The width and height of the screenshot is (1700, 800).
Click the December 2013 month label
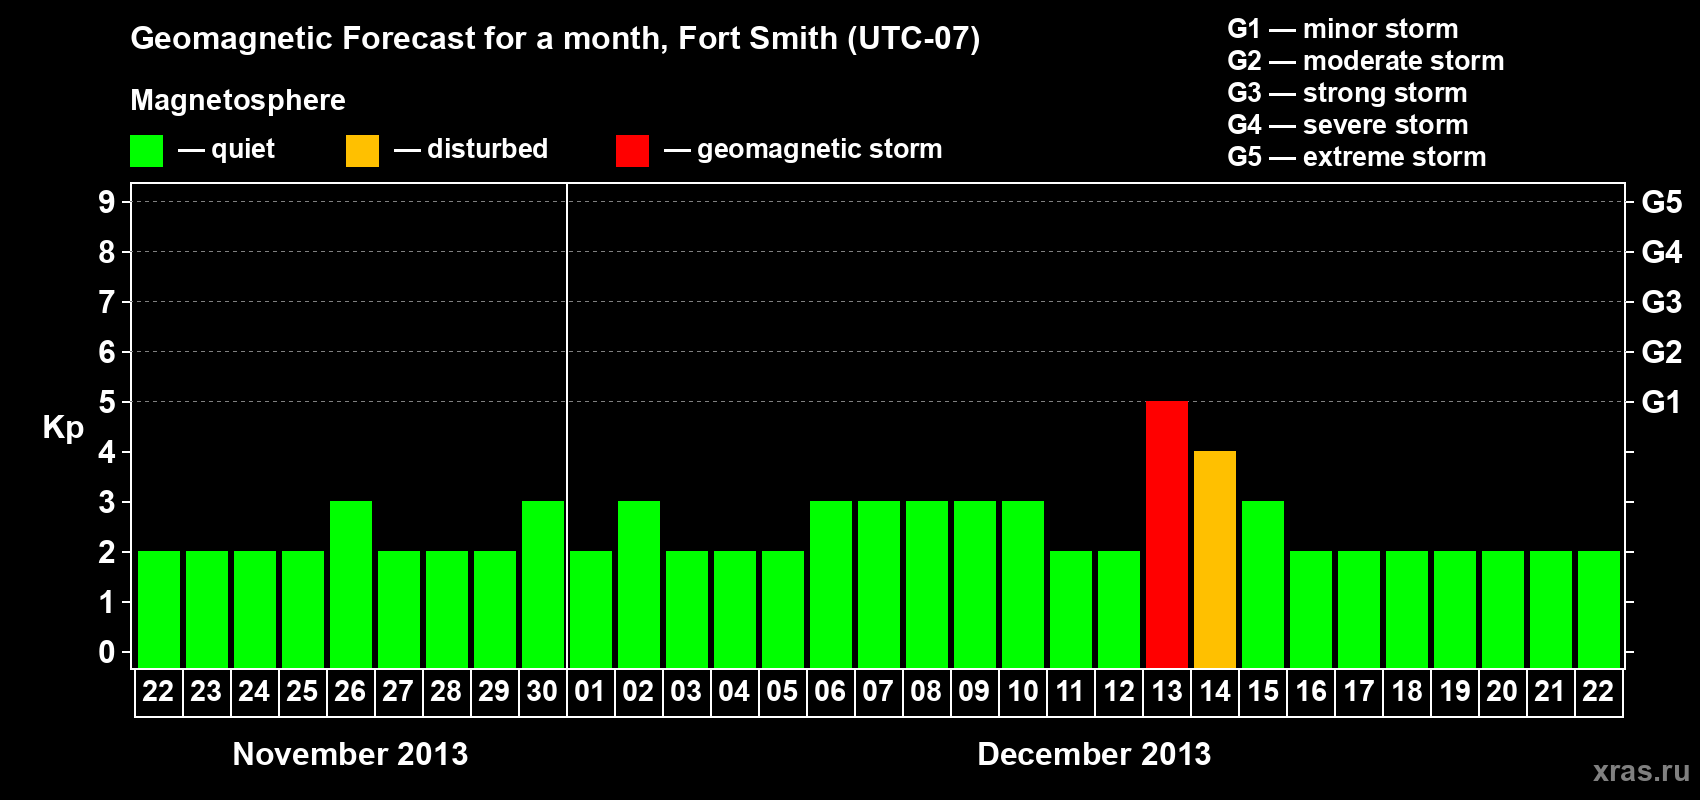click(x=1094, y=754)
